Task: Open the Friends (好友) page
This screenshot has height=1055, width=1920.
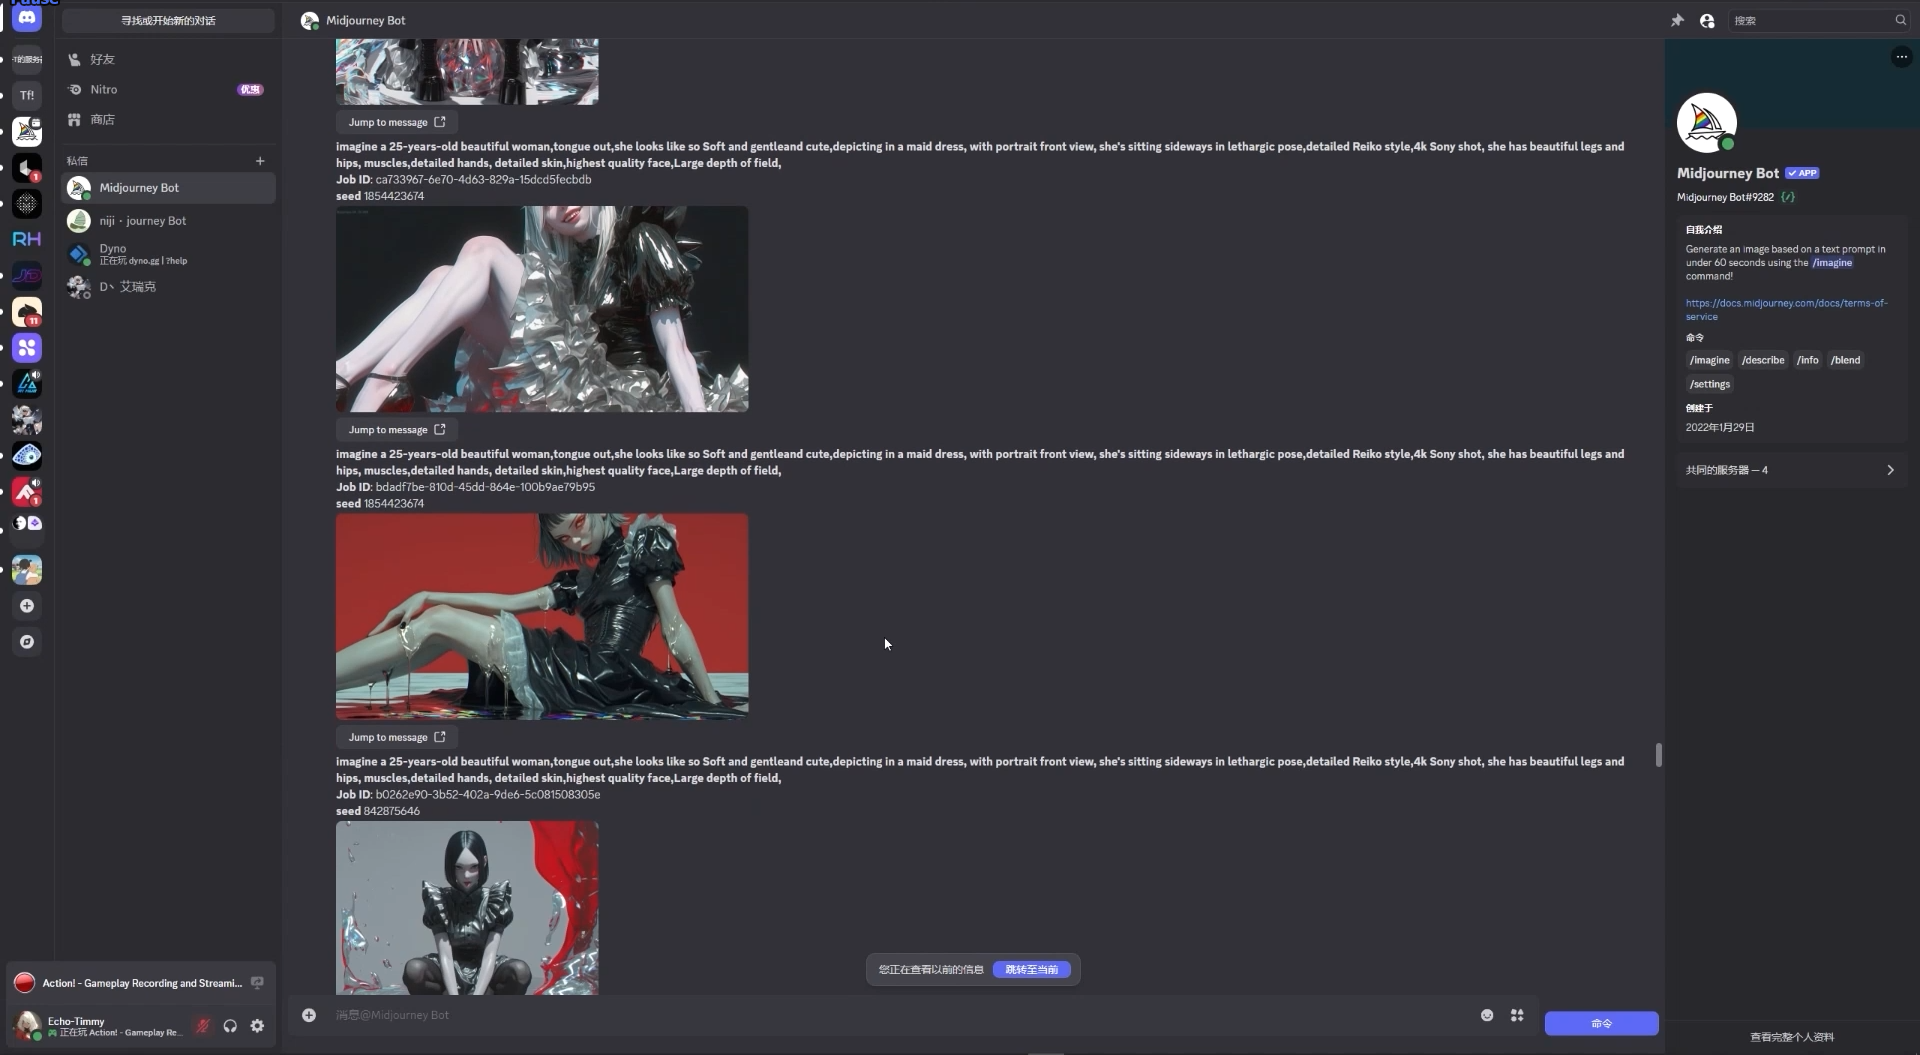Action: (168, 60)
